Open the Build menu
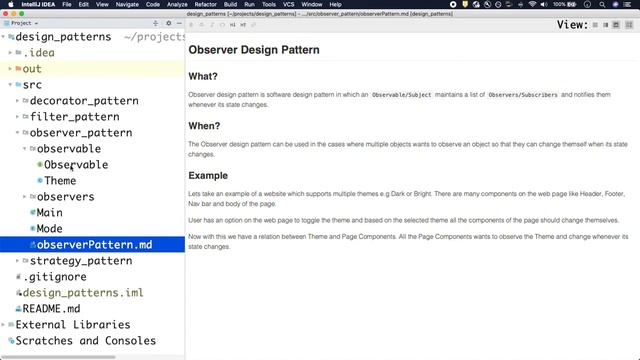The image size is (640, 360). click(230, 4)
